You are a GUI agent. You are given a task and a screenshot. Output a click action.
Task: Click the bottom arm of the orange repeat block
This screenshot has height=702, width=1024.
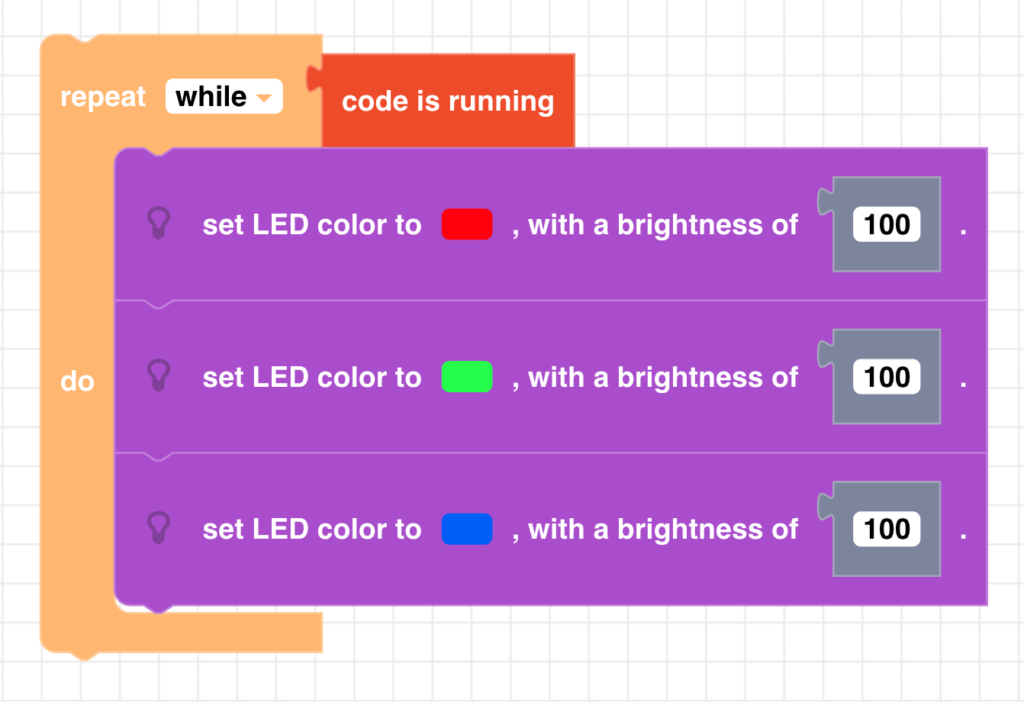[x=200, y=632]
